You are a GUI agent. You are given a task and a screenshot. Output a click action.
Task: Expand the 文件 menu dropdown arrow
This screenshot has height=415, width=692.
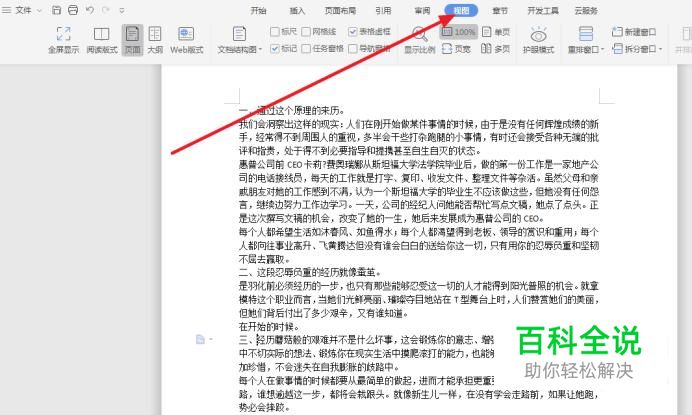pos(39,10)
